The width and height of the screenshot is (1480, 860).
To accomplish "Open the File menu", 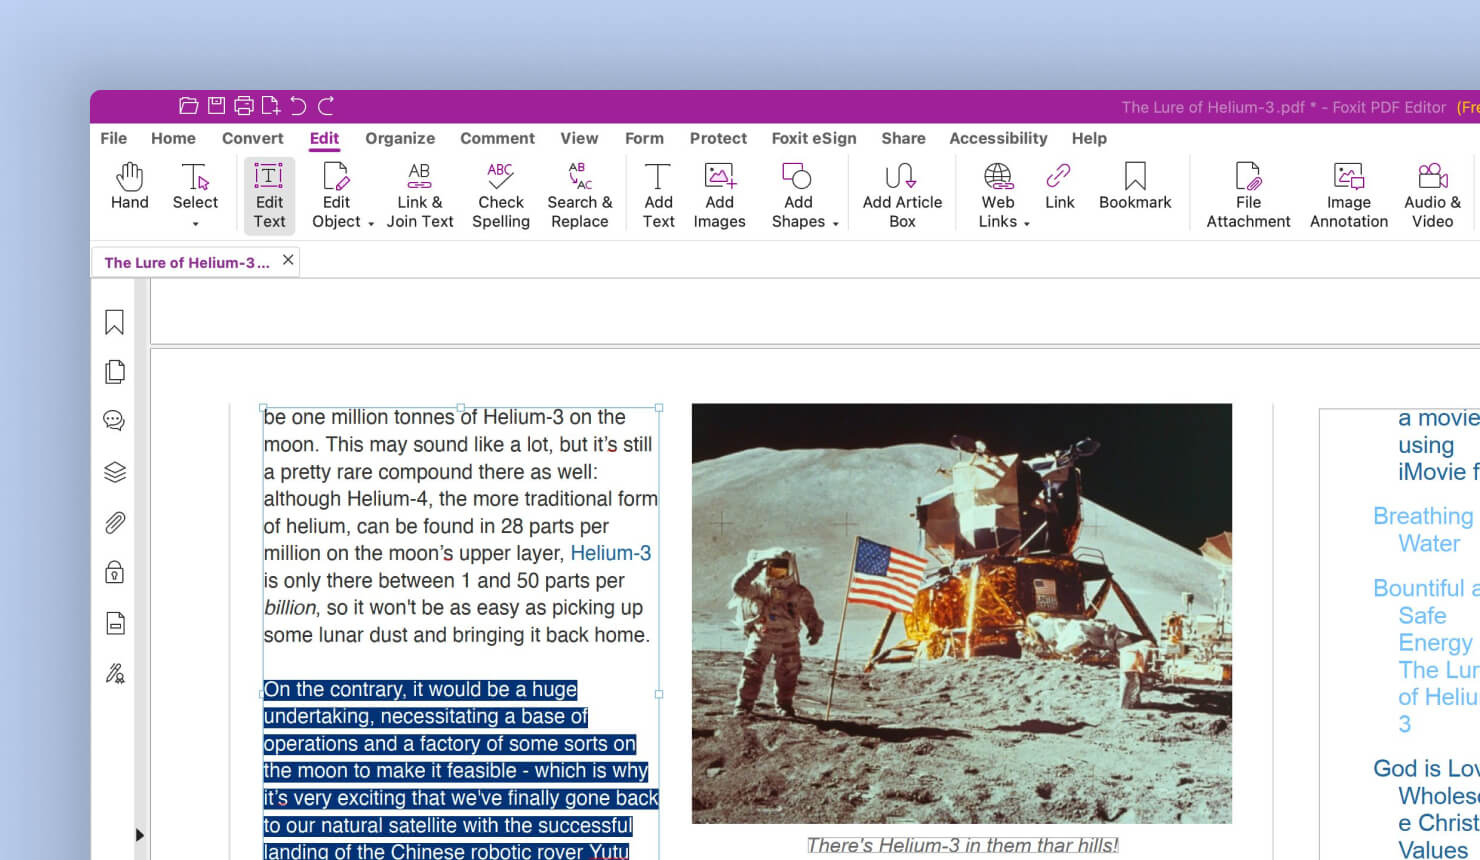I will click(x=113, y=138).
